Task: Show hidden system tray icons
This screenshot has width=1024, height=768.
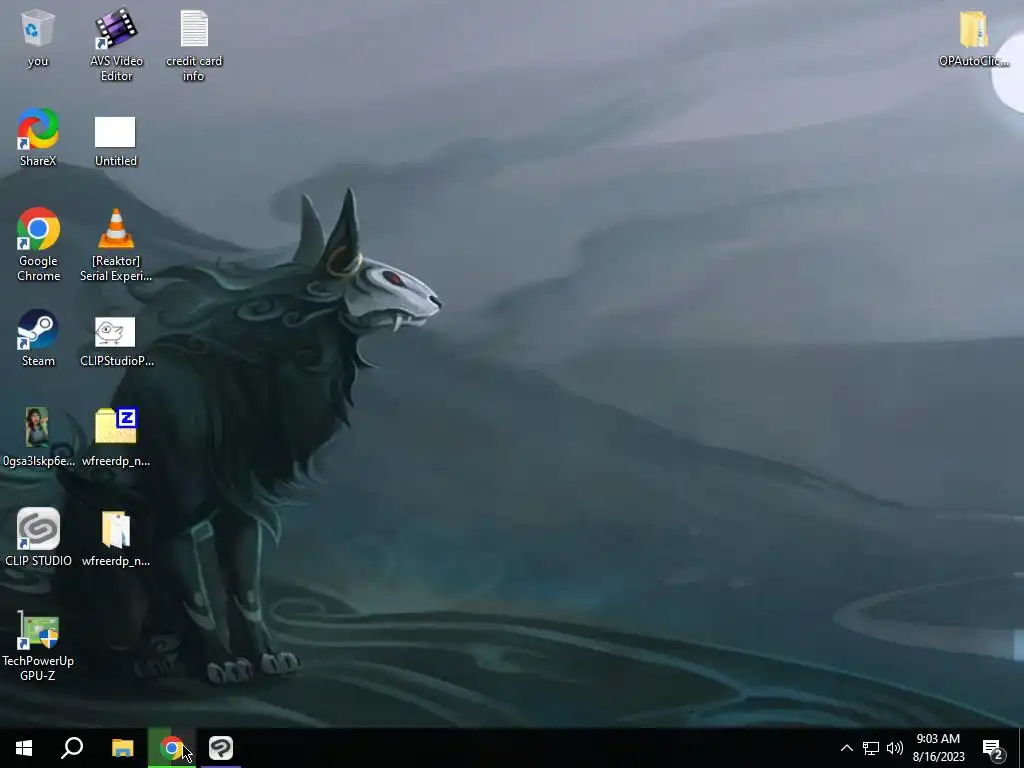Action: [846, 748]
